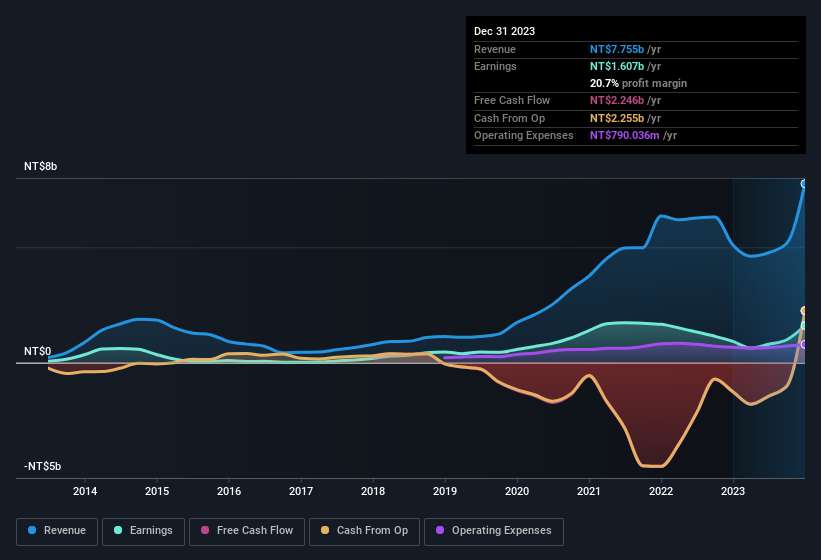Toggle the Earnings legend button
821x560 pixels.
(x=143, y=531)
